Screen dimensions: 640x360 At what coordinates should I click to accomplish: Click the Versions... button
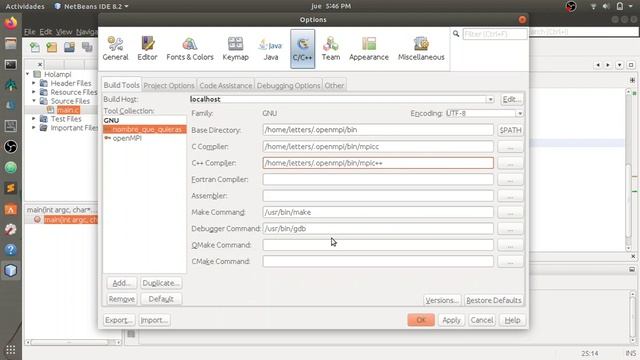[442, 300]
